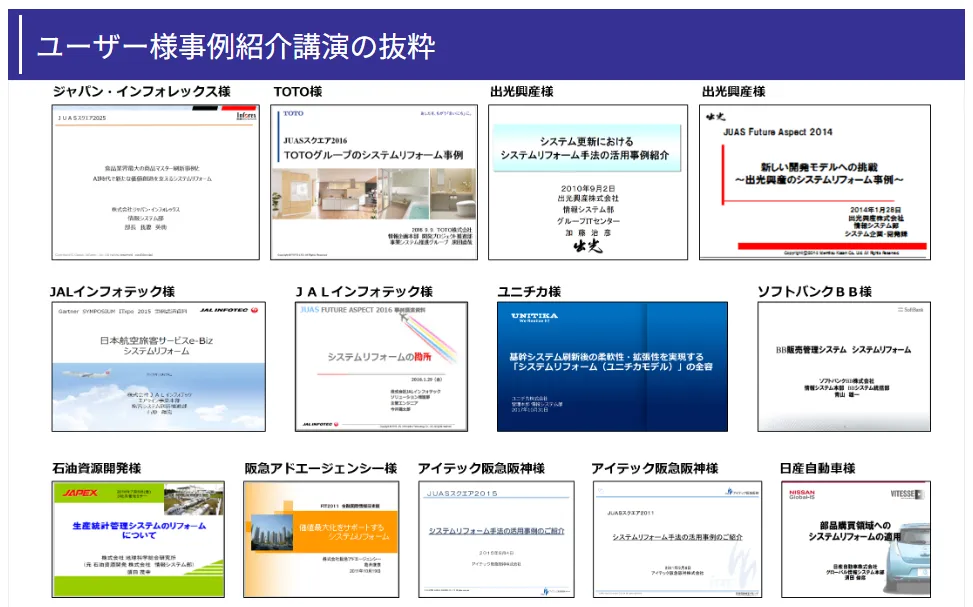The width and height of the screenshot is (973, 607).
Task: Click アイテック阪急阪神様 label above the JUASスクエア2011 slide
Action: [x=655, y=469]
